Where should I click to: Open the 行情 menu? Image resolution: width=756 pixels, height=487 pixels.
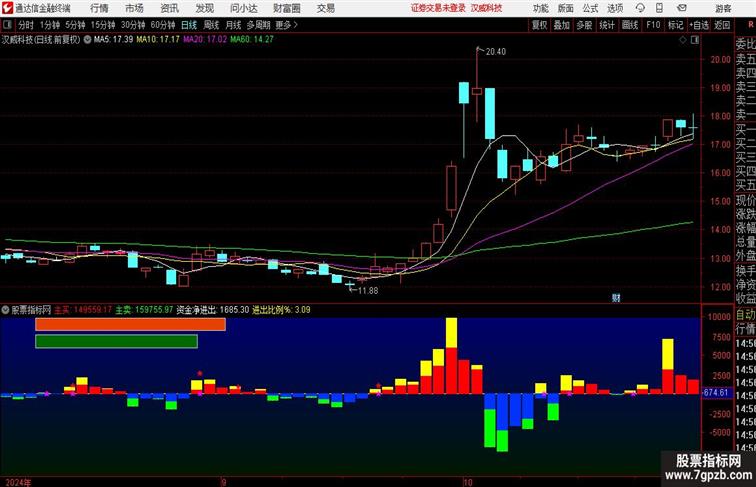pos(99,8)
